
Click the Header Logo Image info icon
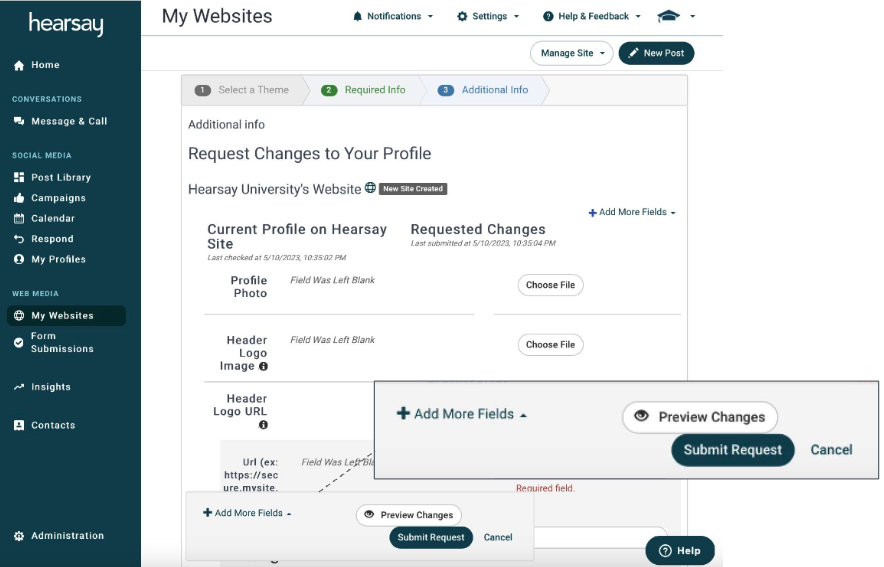click(263, 366)
